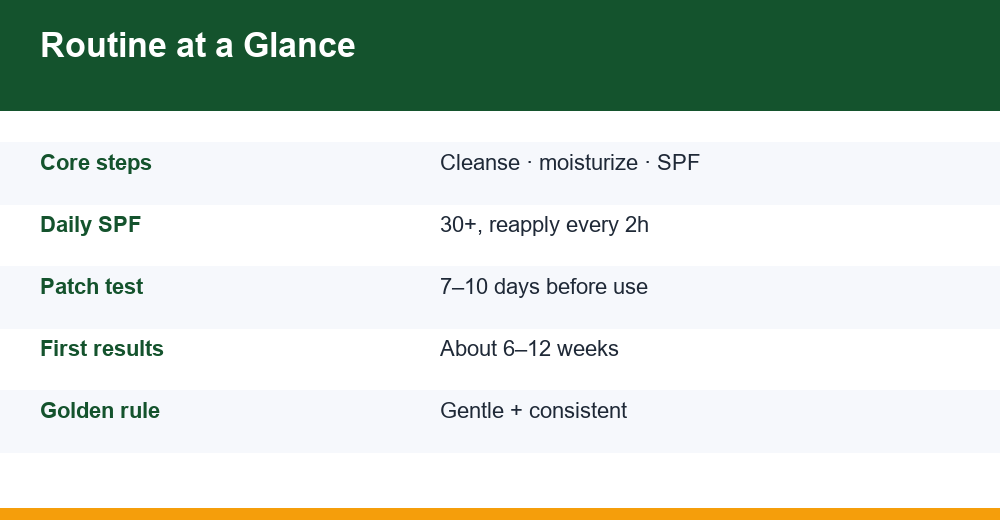Click the word "consistent" in Golden rule

click(578, 410)
